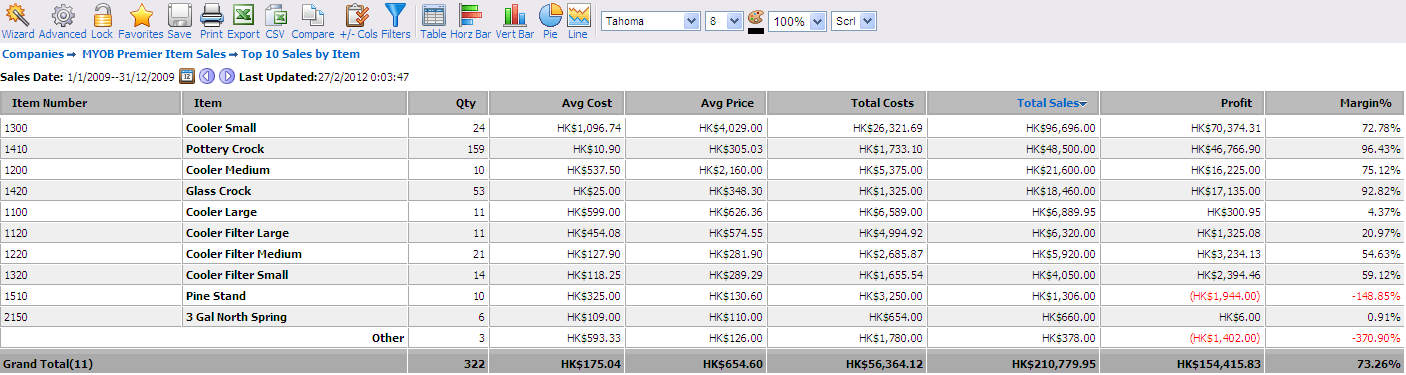Image resolution: width=1406 pixels, height=375 pixels.
Task: Sort by the Margin% column header
Action: [1335, 103]
